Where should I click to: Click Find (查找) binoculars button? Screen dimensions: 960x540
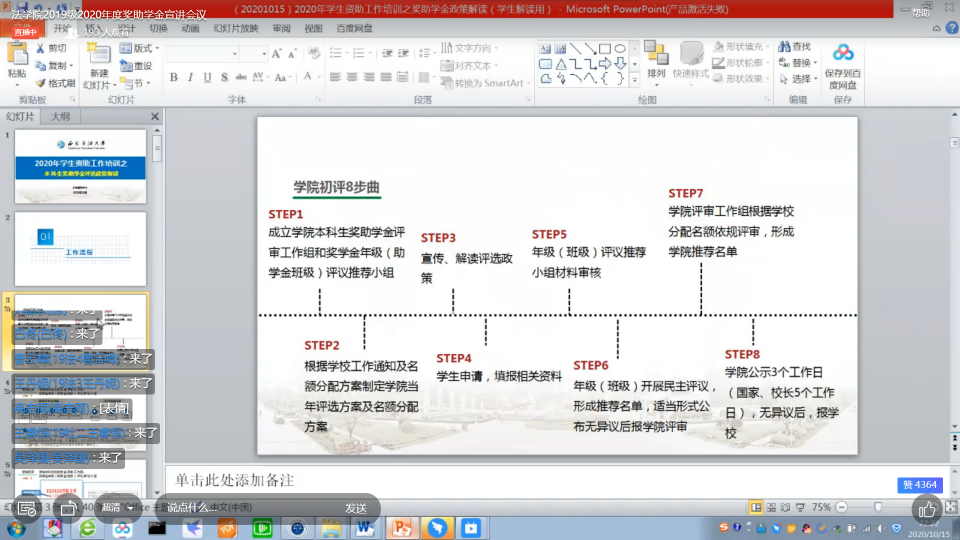pos(795,47)
